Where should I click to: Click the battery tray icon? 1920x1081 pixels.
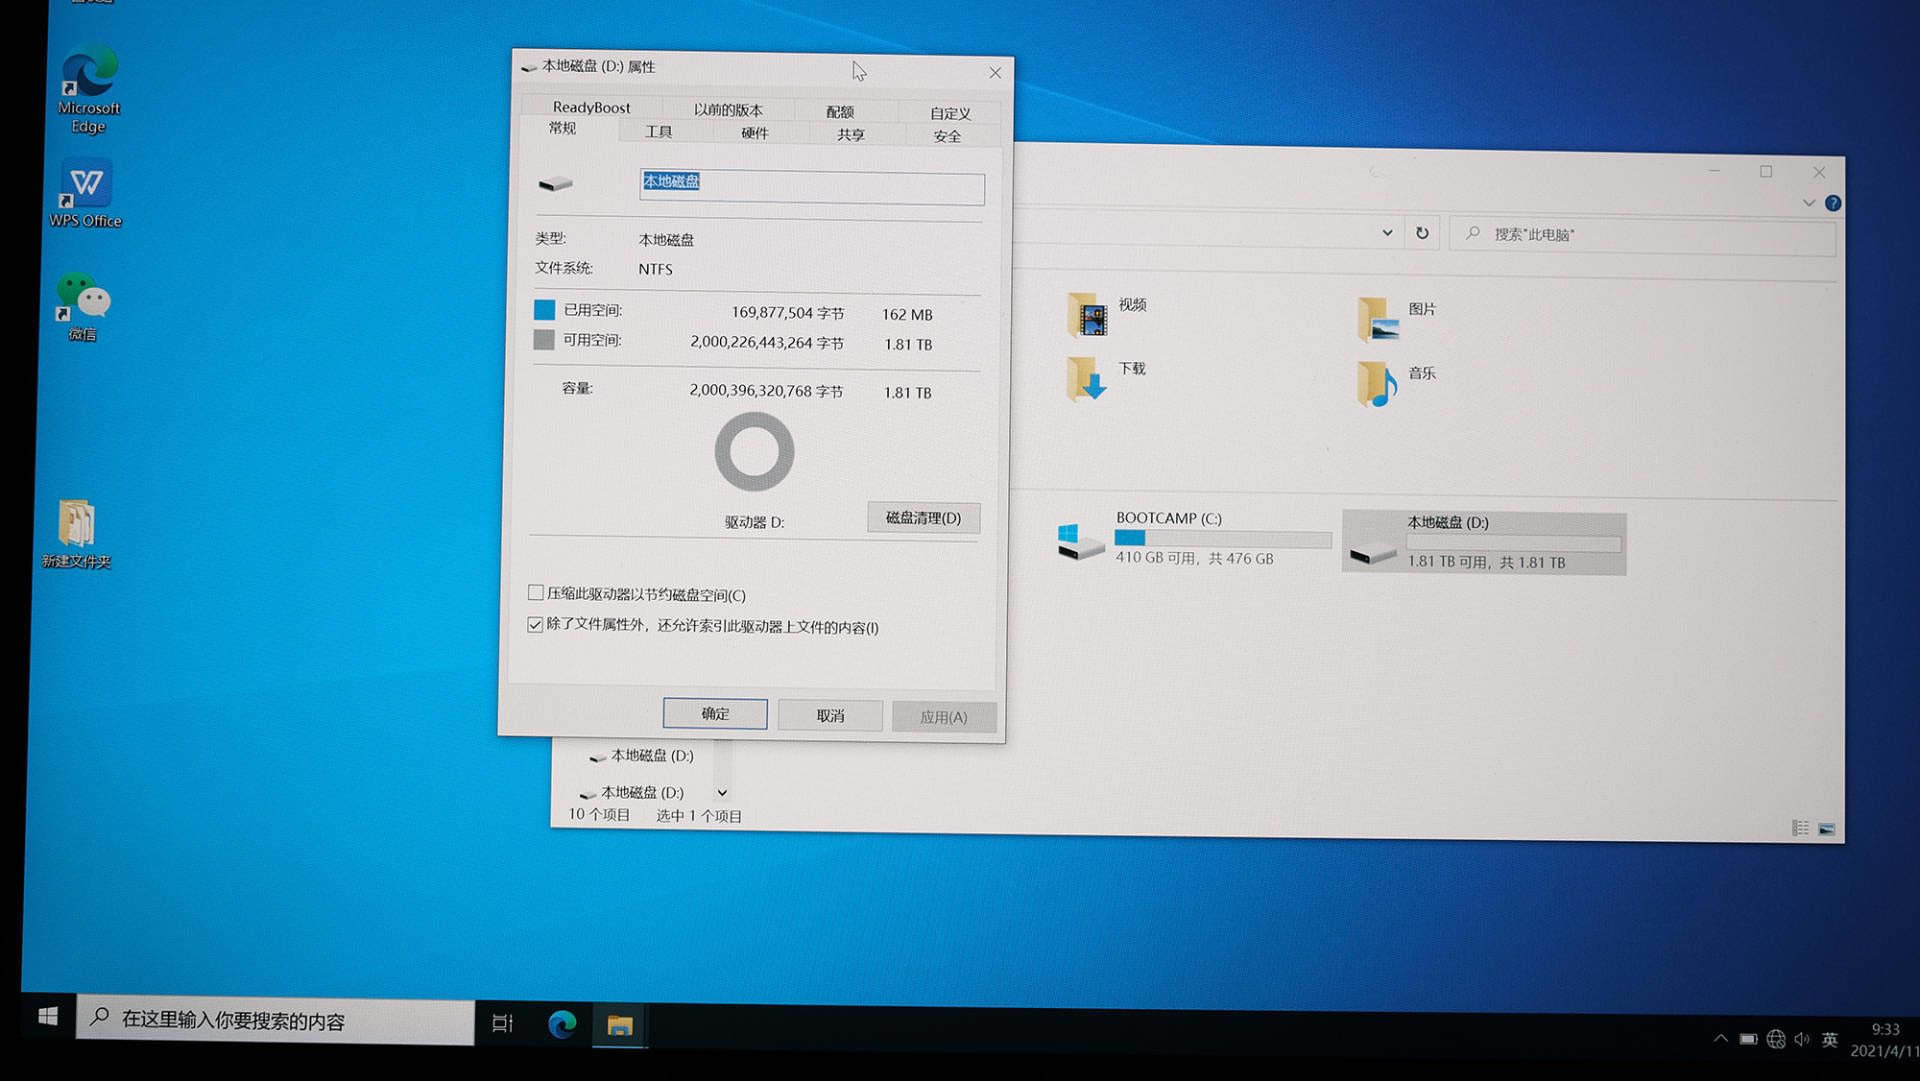coord(1748,1039)
